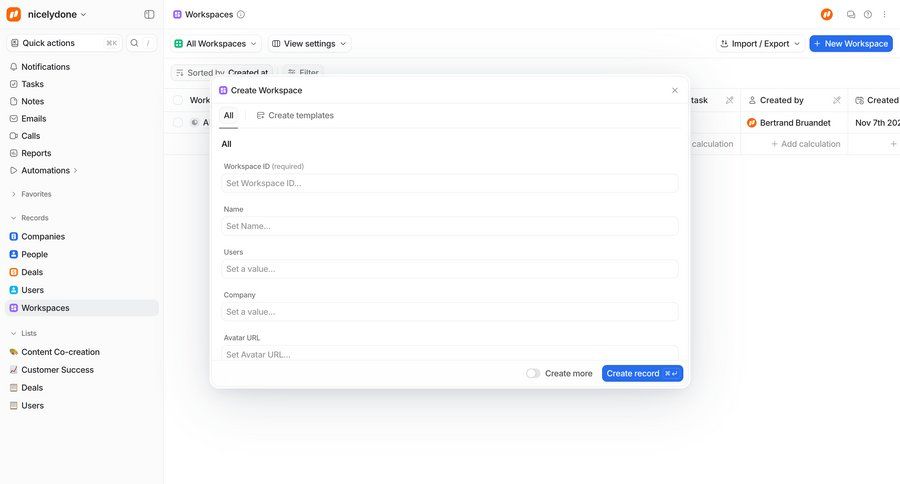Click the Filter button
The image size is (900, 484).
pyautogui.click(x=303, y=72)
